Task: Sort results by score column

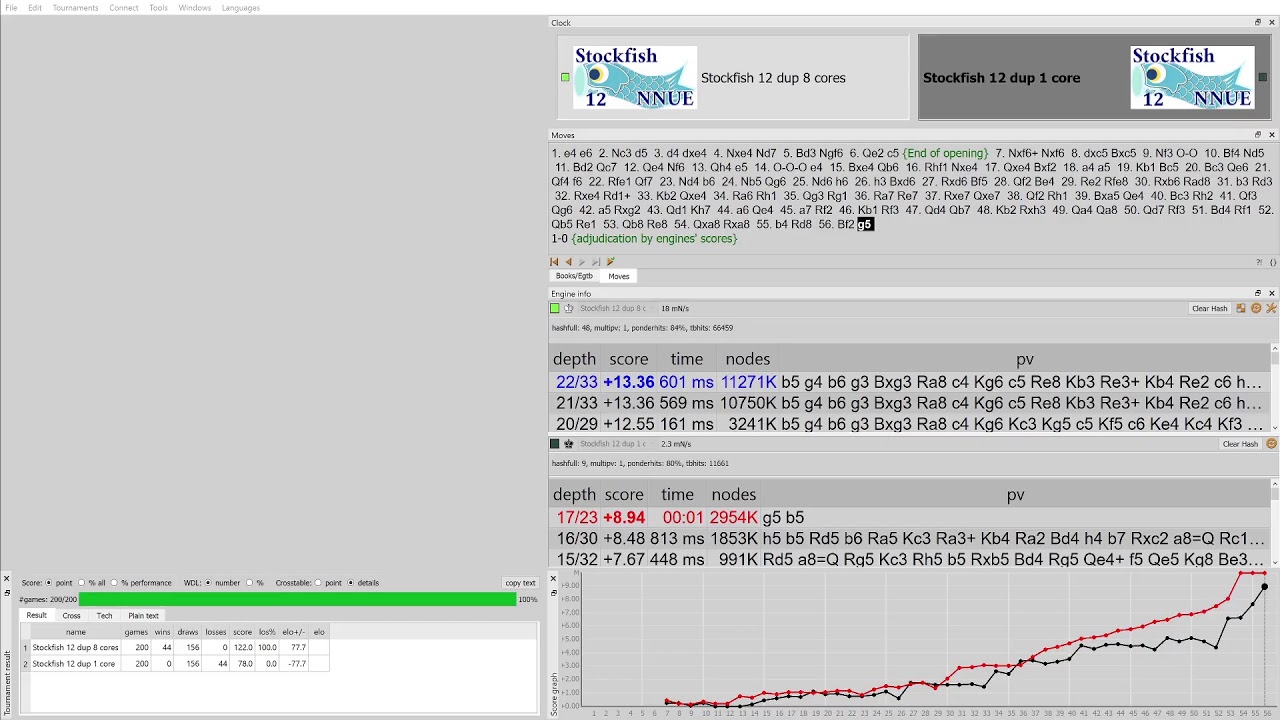Action: coord(243,632)
